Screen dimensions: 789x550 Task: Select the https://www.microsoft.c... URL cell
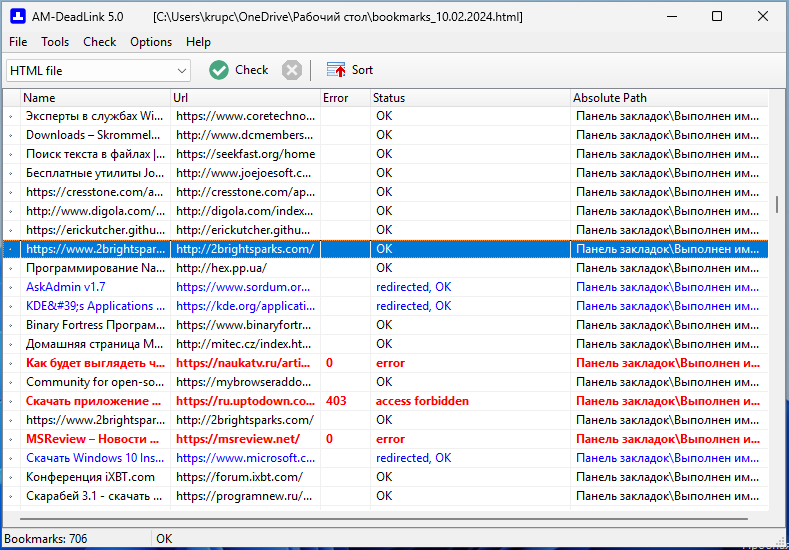[x=246, y=458]
